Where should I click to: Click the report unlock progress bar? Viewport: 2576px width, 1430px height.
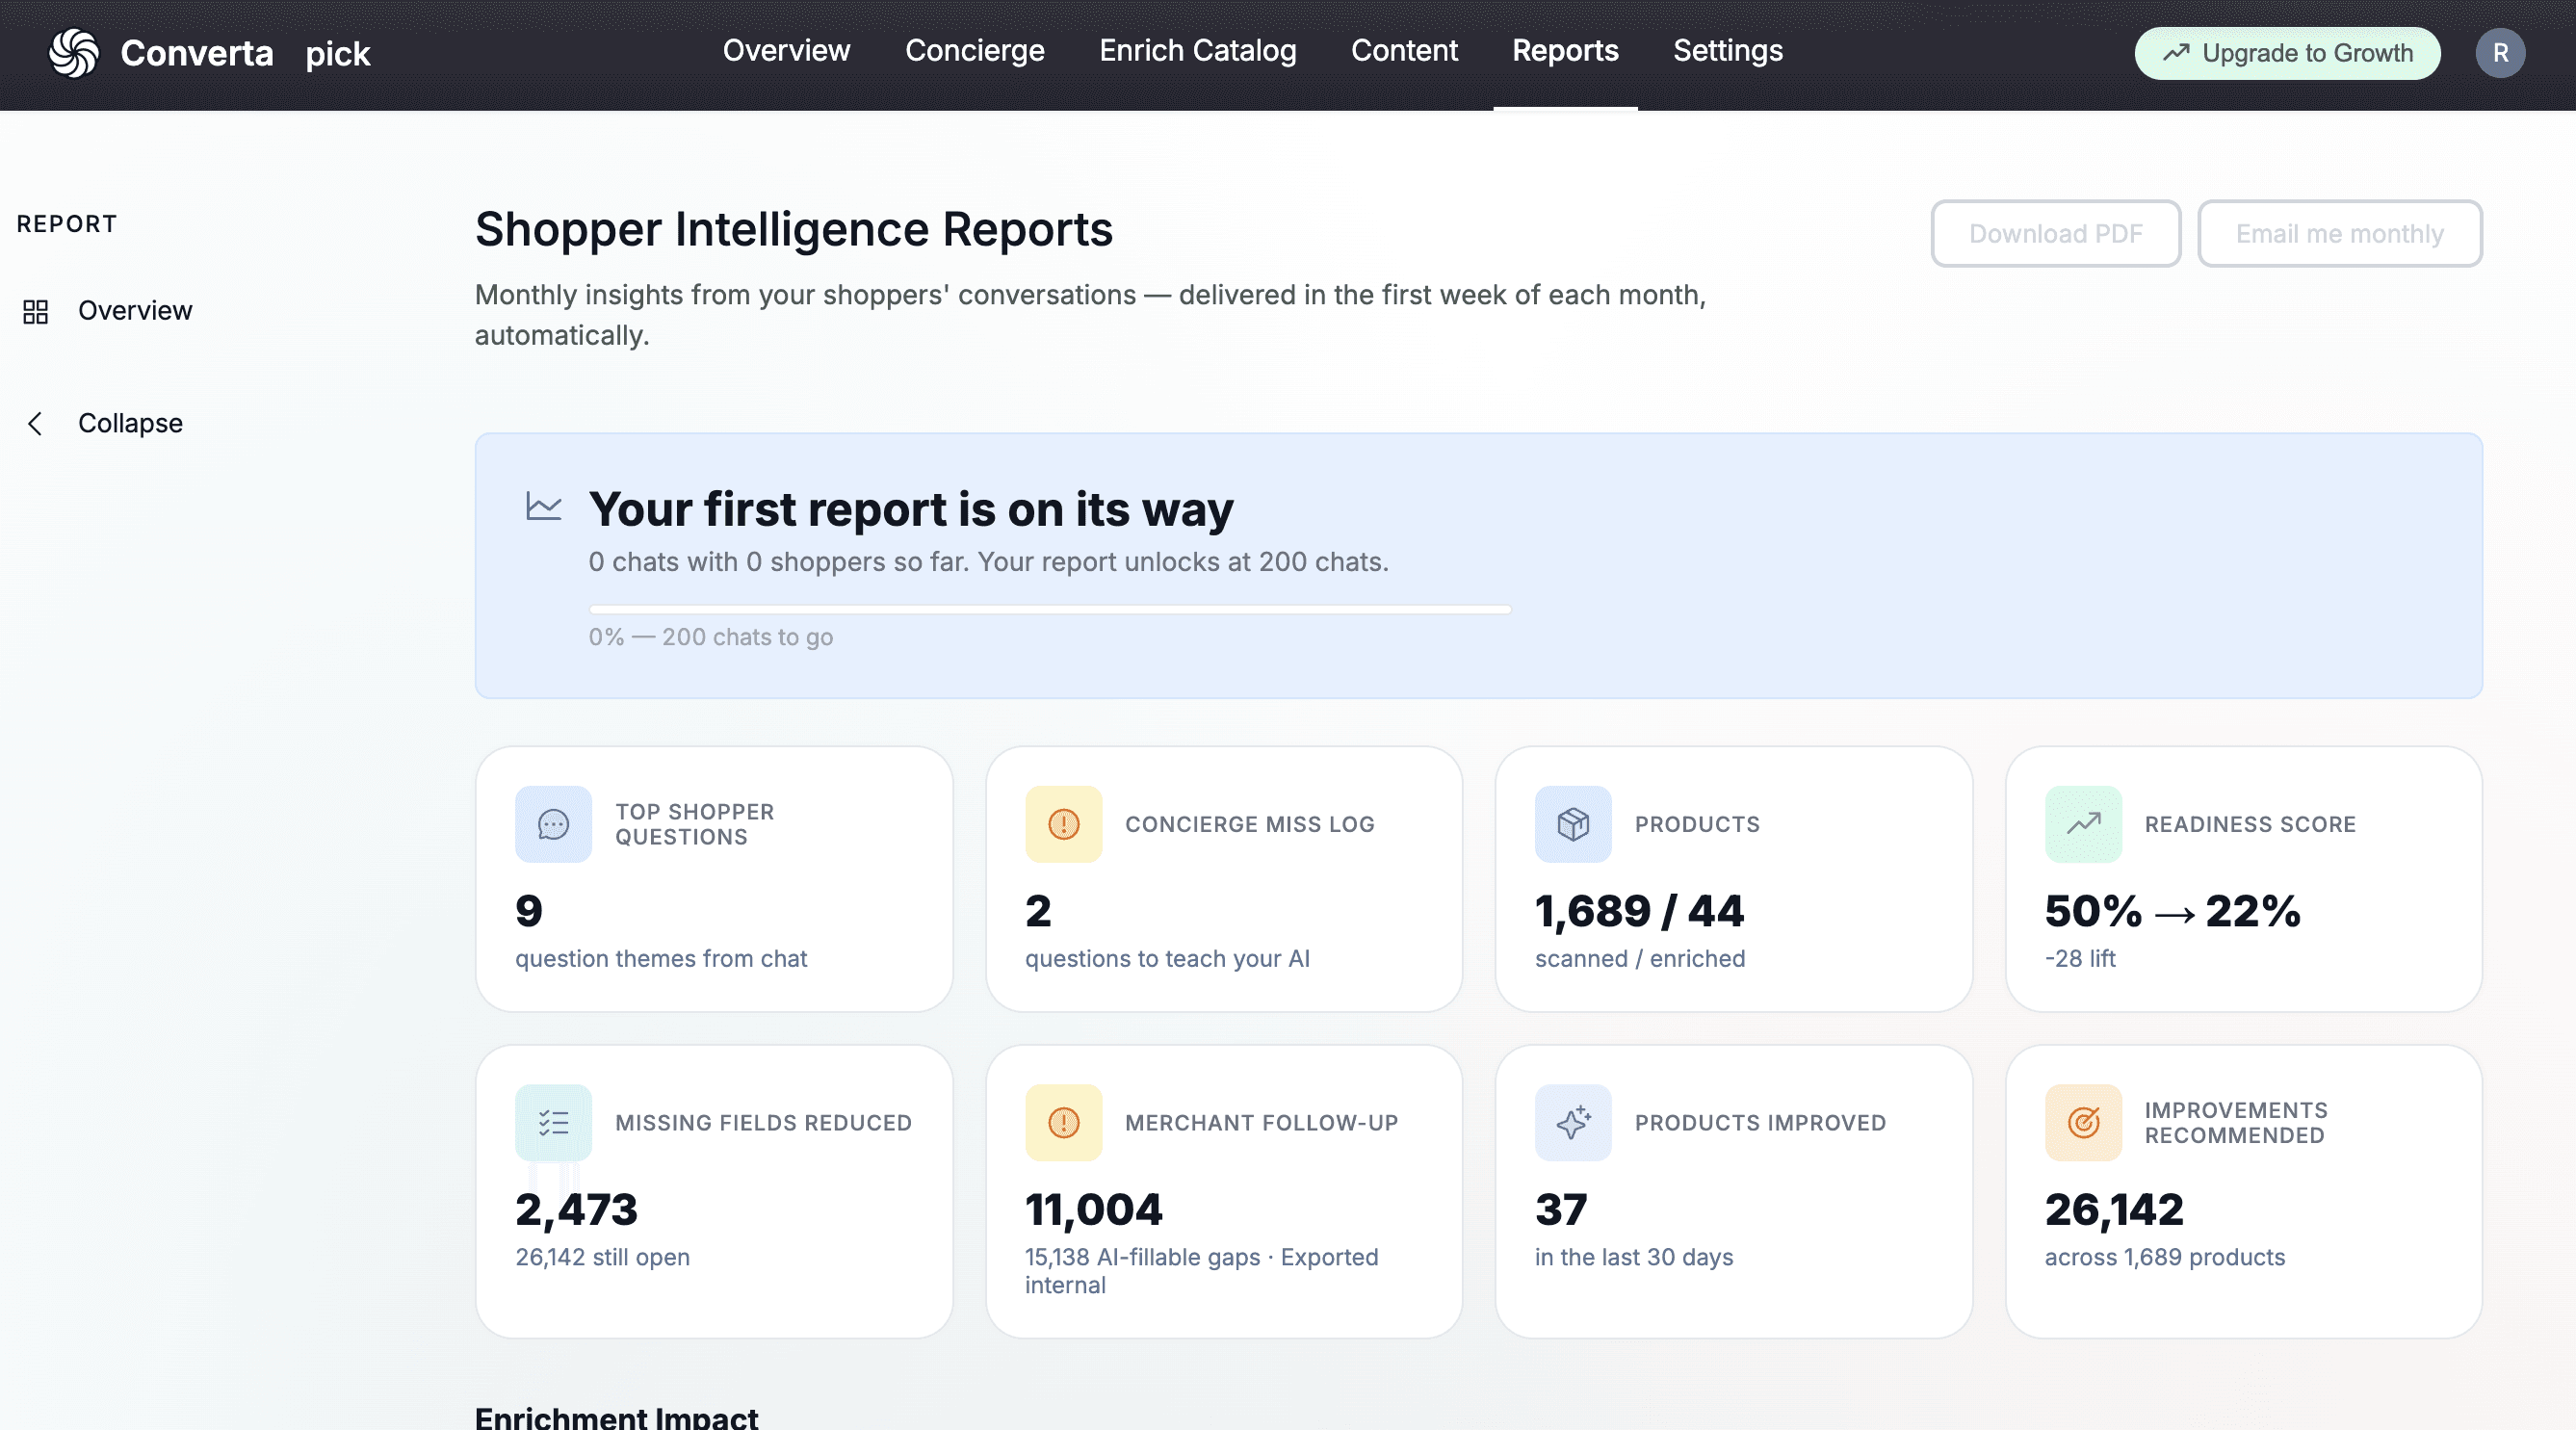coord(1050,609)
